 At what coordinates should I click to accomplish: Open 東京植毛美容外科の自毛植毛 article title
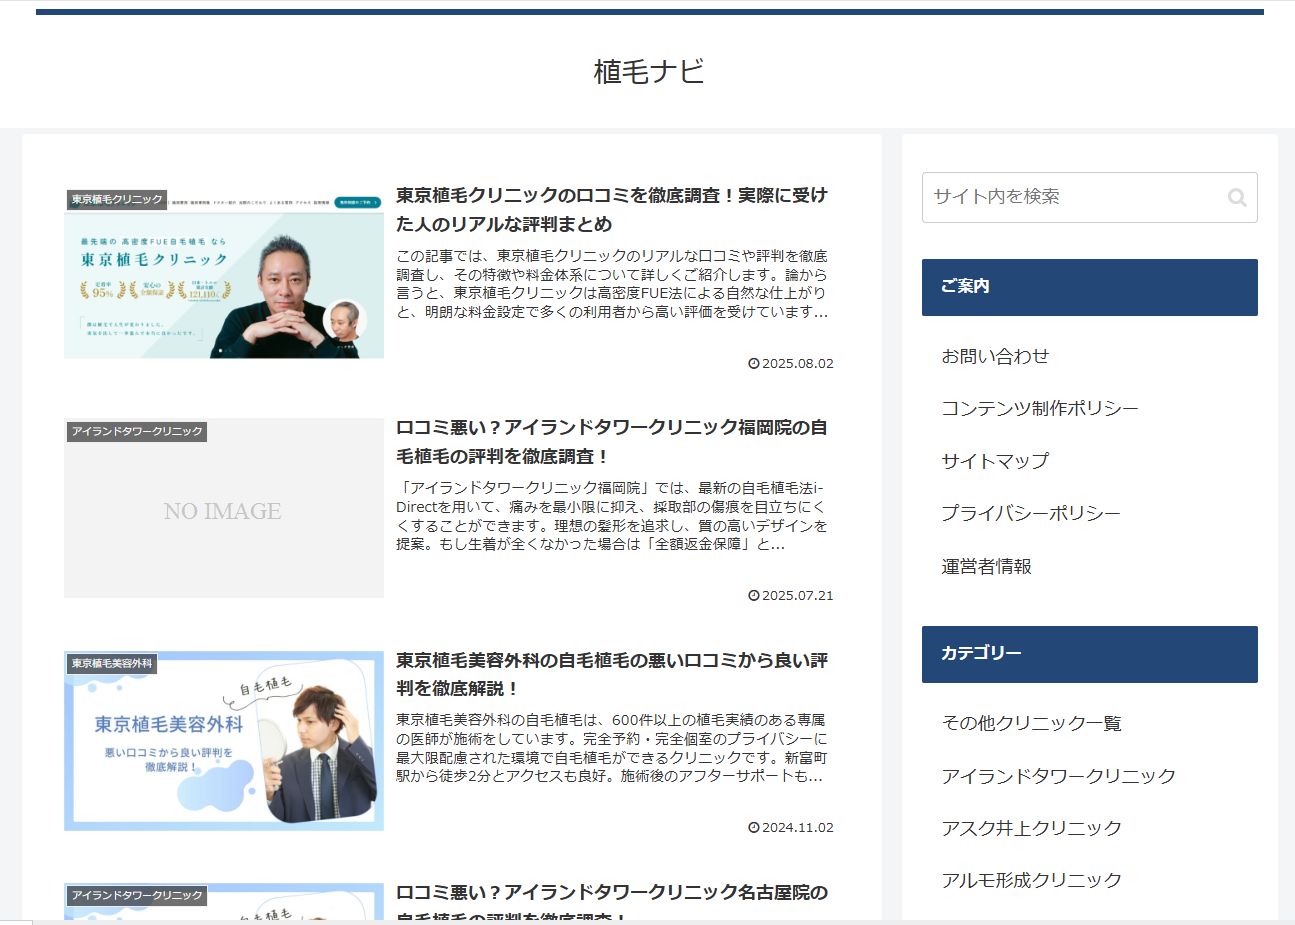pos(611,674)
